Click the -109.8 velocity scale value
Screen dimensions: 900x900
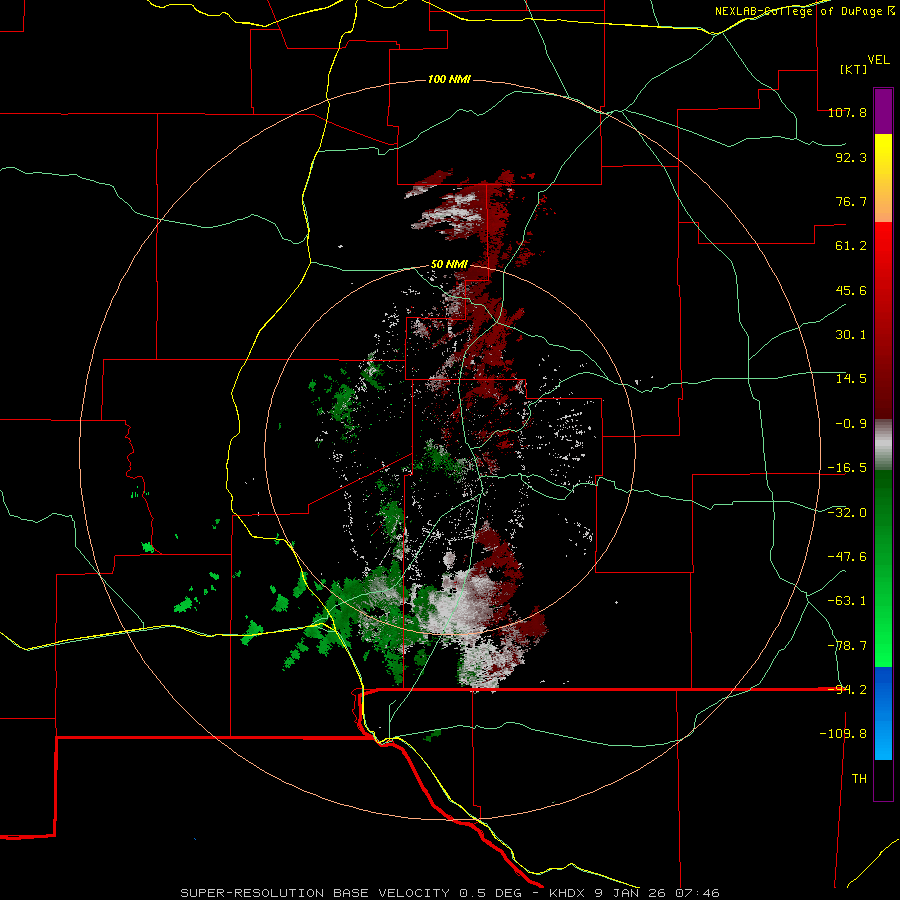[x=843, y=734]
